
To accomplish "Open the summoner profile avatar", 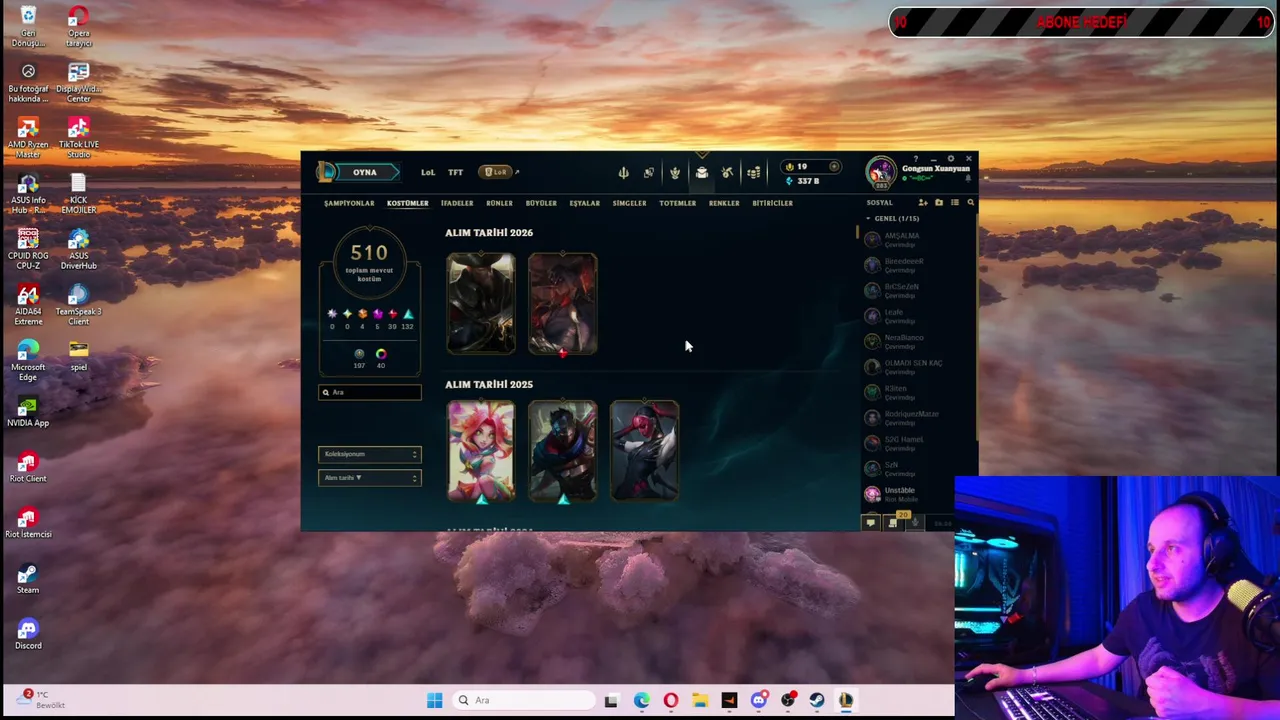I will click(x=881, y=172).
